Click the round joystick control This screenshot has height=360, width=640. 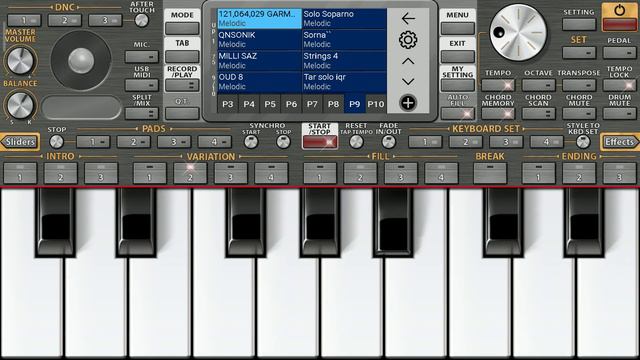point(81,60)
